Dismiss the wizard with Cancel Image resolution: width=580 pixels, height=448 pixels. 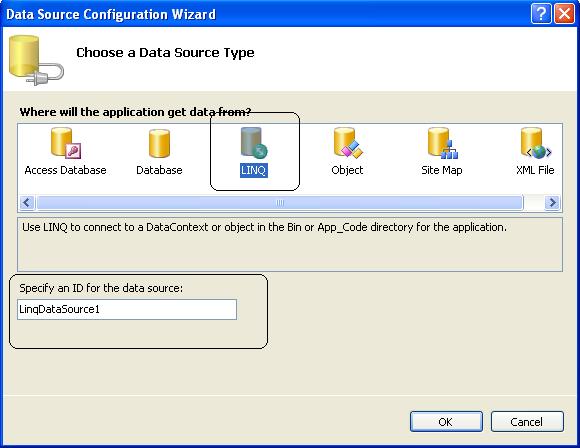(527, 421)
